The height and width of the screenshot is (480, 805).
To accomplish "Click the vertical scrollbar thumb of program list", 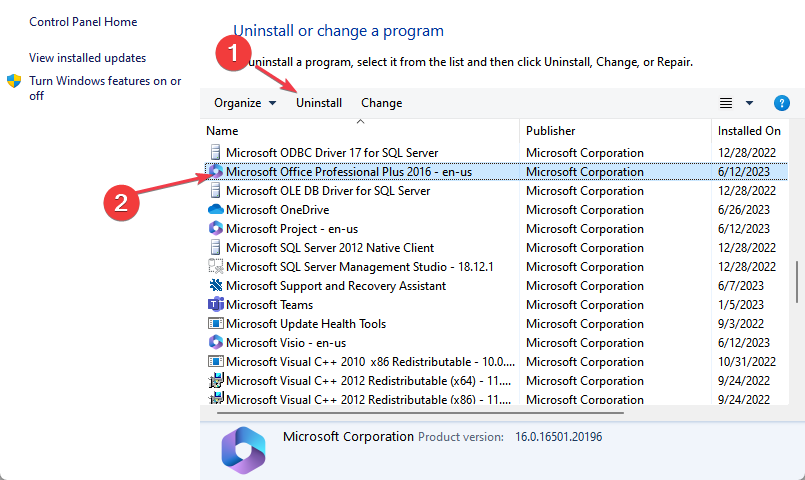I will pos(797,281).
